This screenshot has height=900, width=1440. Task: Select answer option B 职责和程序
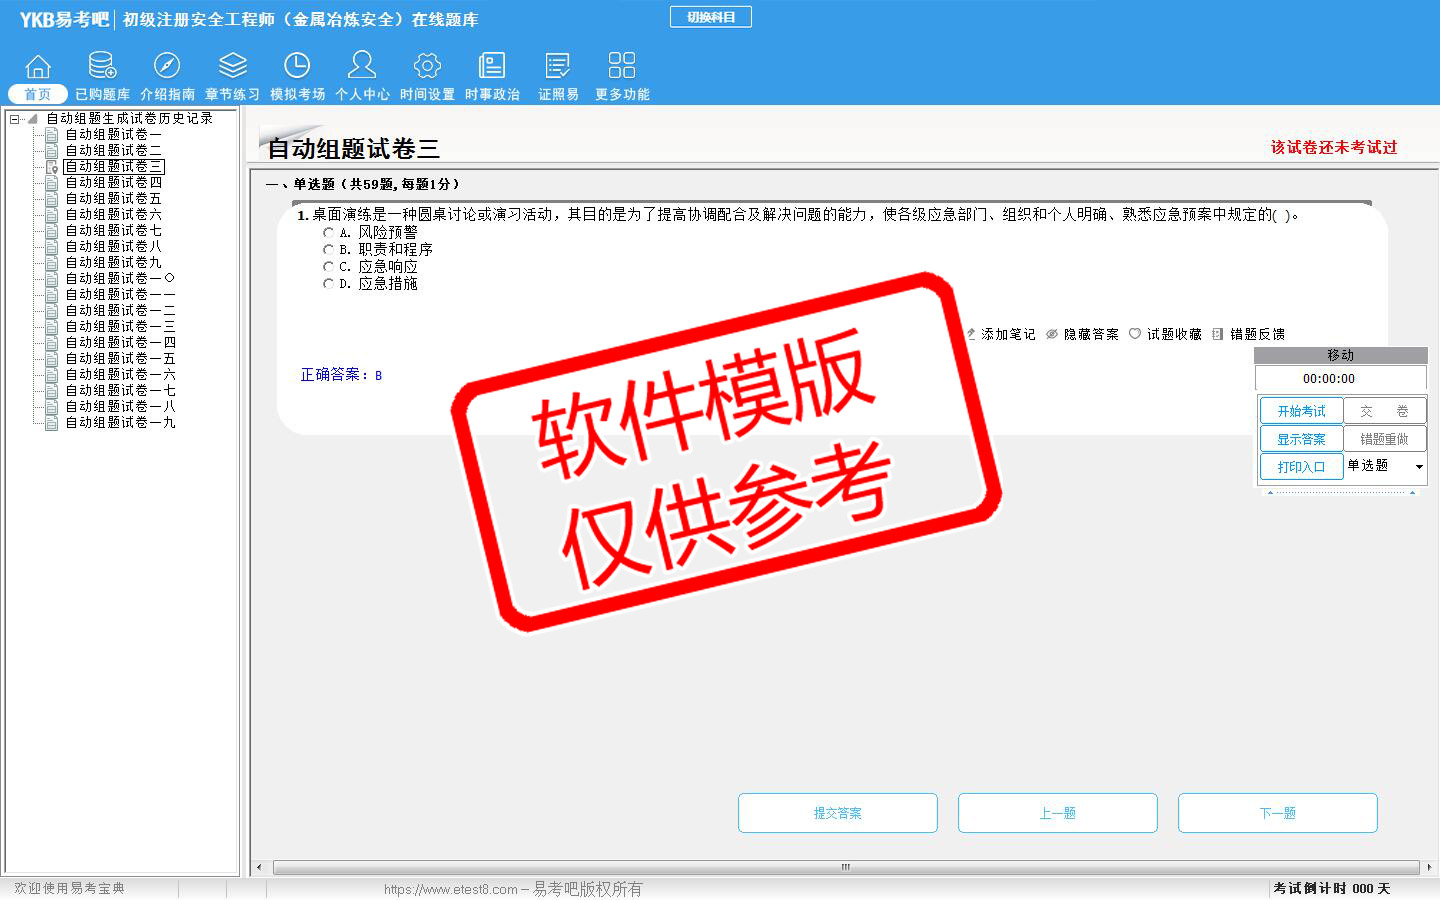point(328,249)
